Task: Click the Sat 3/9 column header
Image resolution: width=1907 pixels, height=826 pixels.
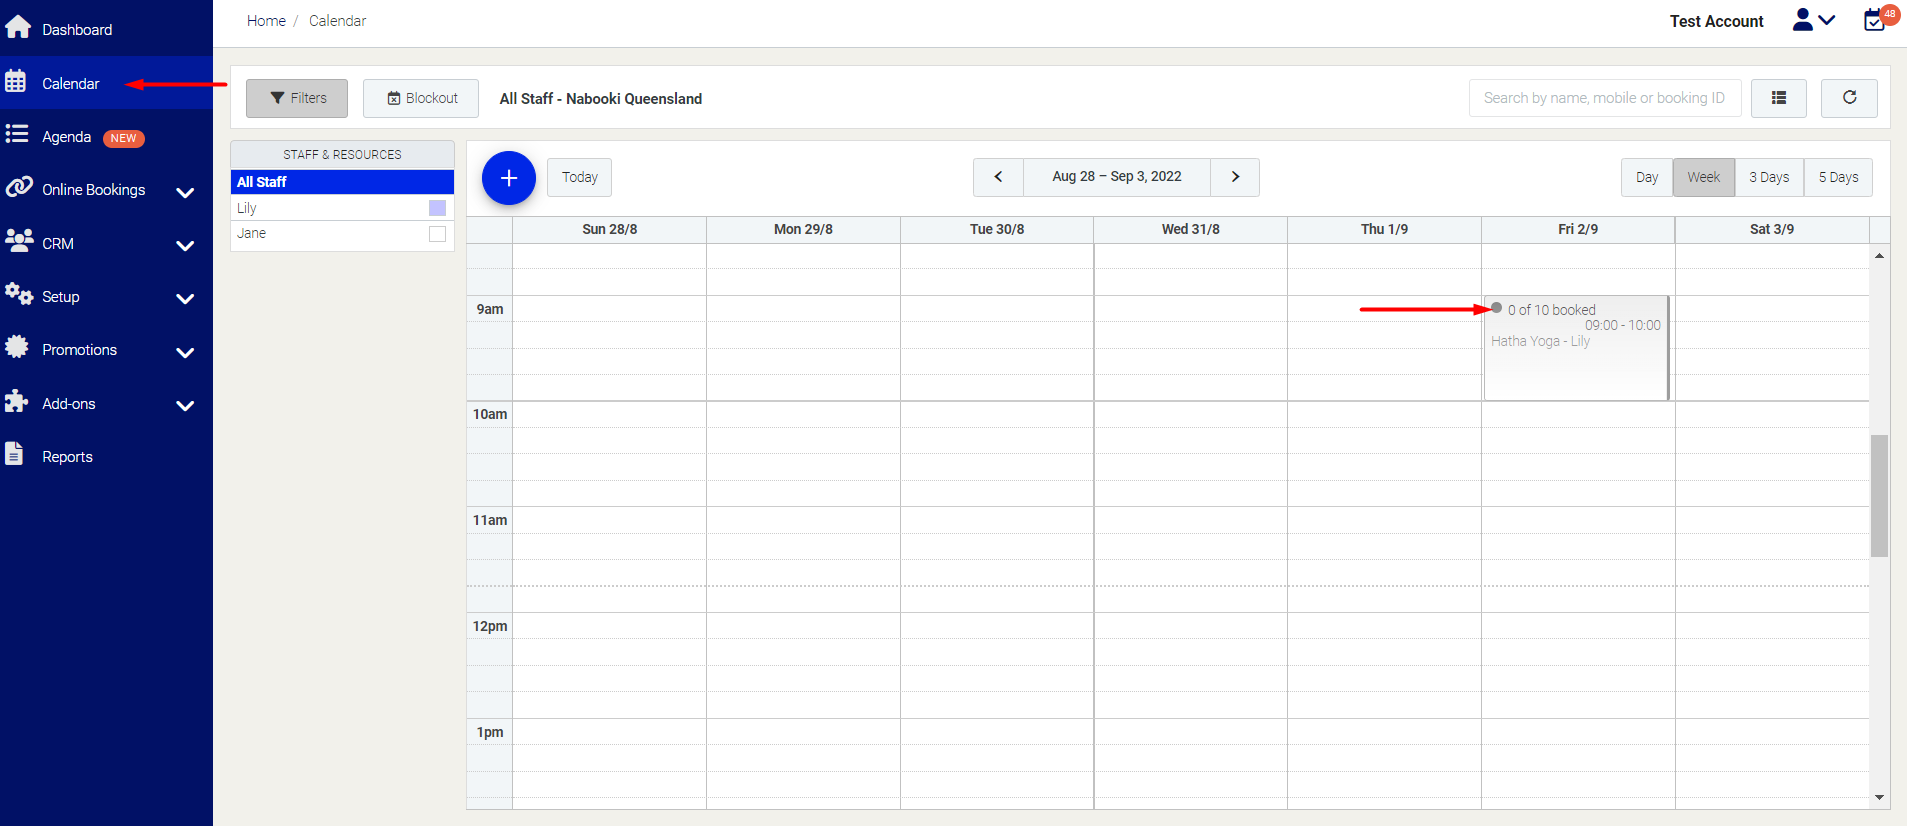Action: pos(1772,229)
